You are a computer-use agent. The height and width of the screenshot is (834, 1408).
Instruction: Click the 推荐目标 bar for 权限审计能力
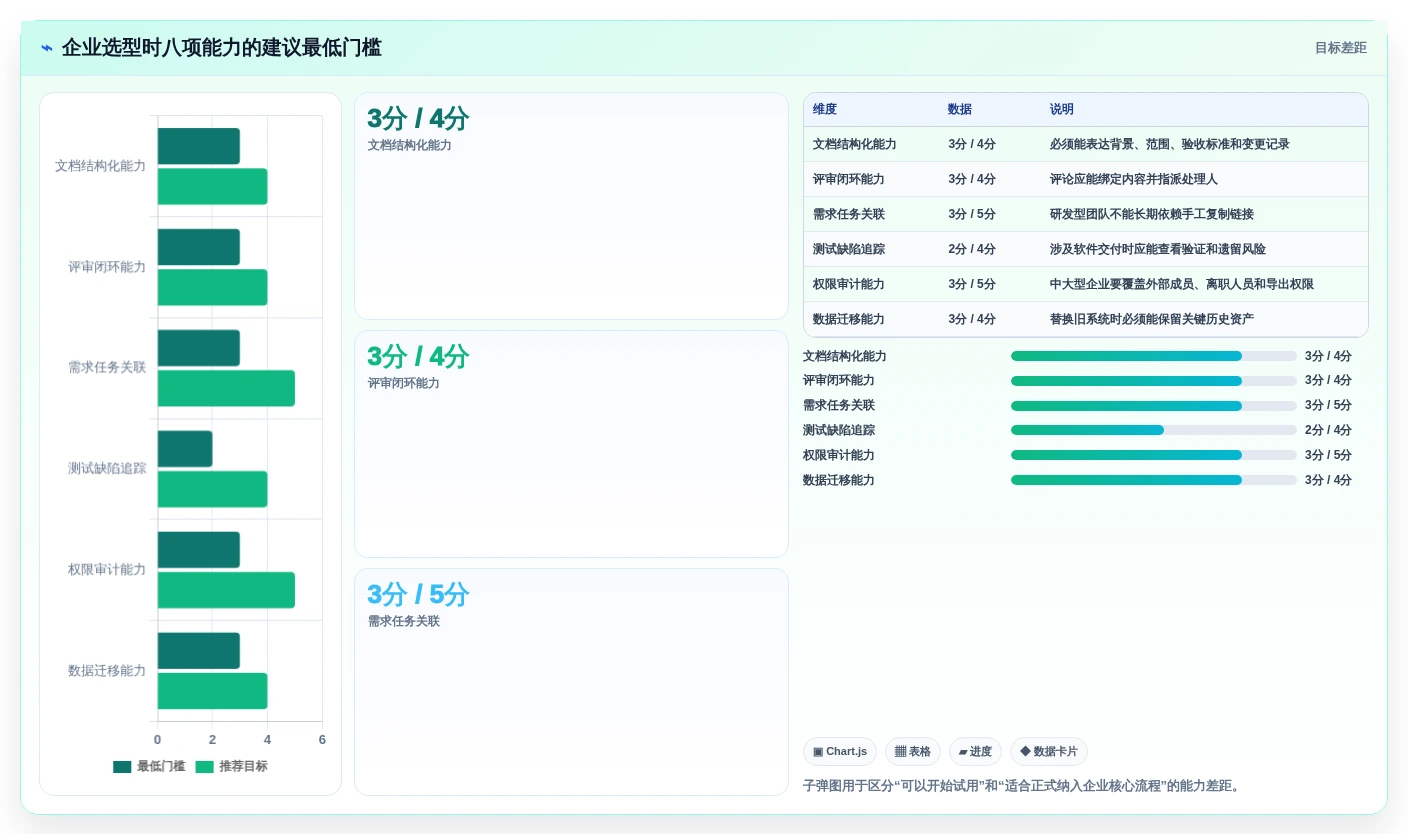[226, 590]
